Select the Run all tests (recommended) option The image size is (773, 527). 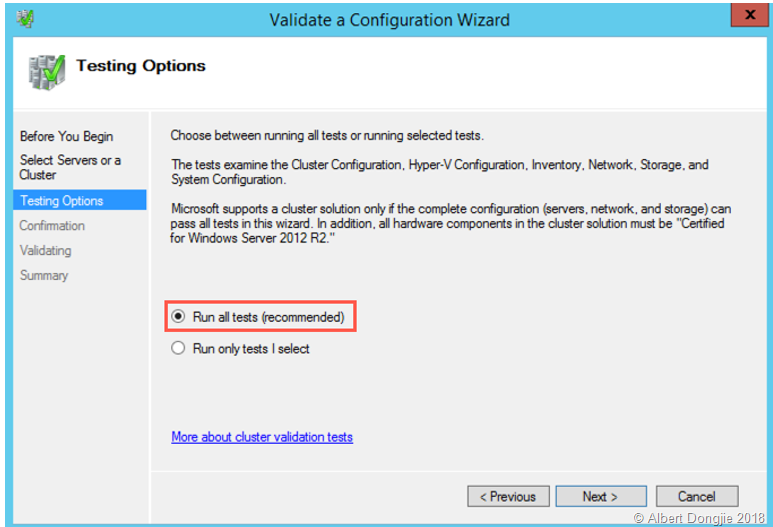(179, 317)
